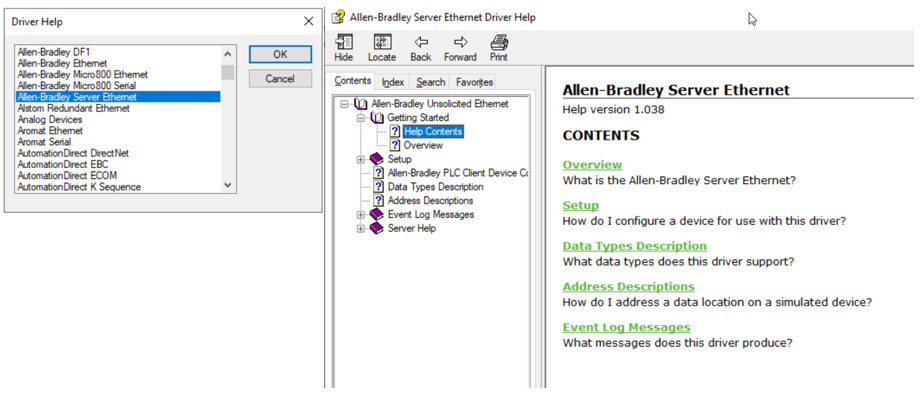922x399 pixels.
Task: Expand the Server Help tree node
Action: (x=360, y=228)
